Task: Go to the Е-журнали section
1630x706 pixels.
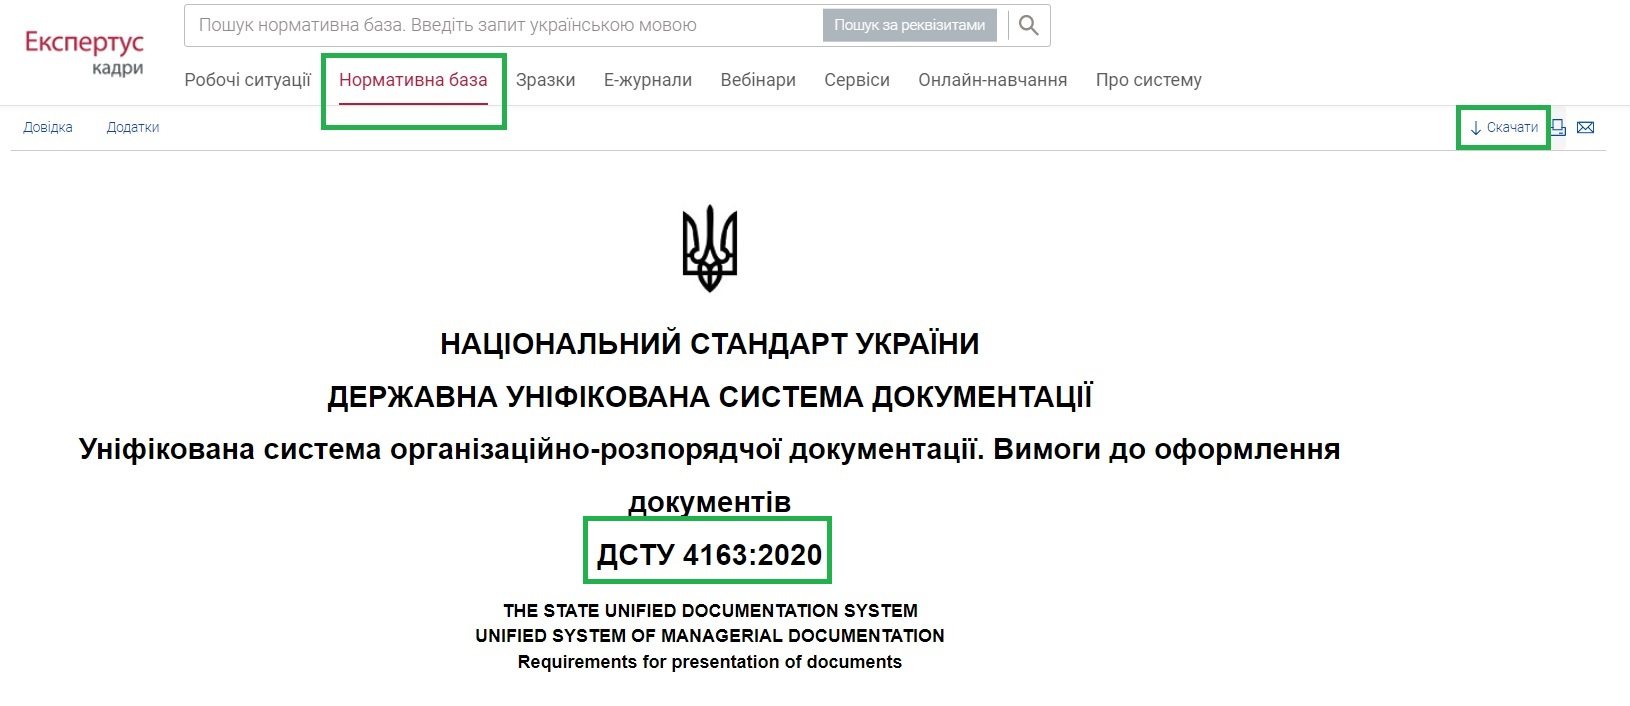Action: click(647, 80)
